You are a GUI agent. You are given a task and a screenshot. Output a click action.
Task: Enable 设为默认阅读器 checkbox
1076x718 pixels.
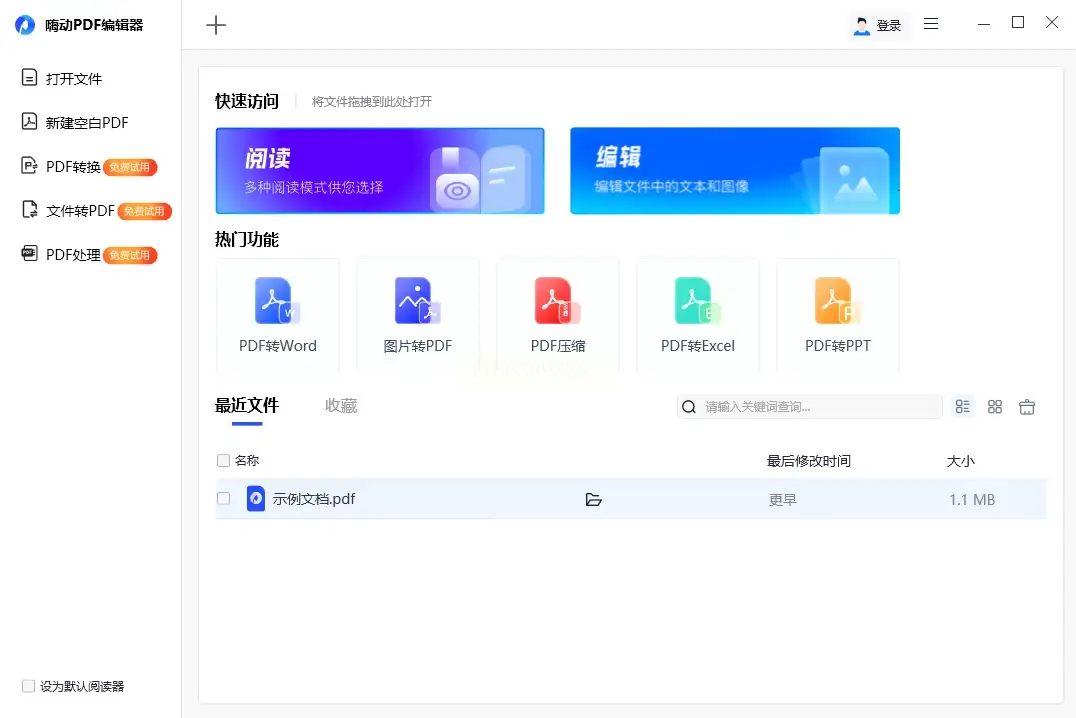[28, 686]
